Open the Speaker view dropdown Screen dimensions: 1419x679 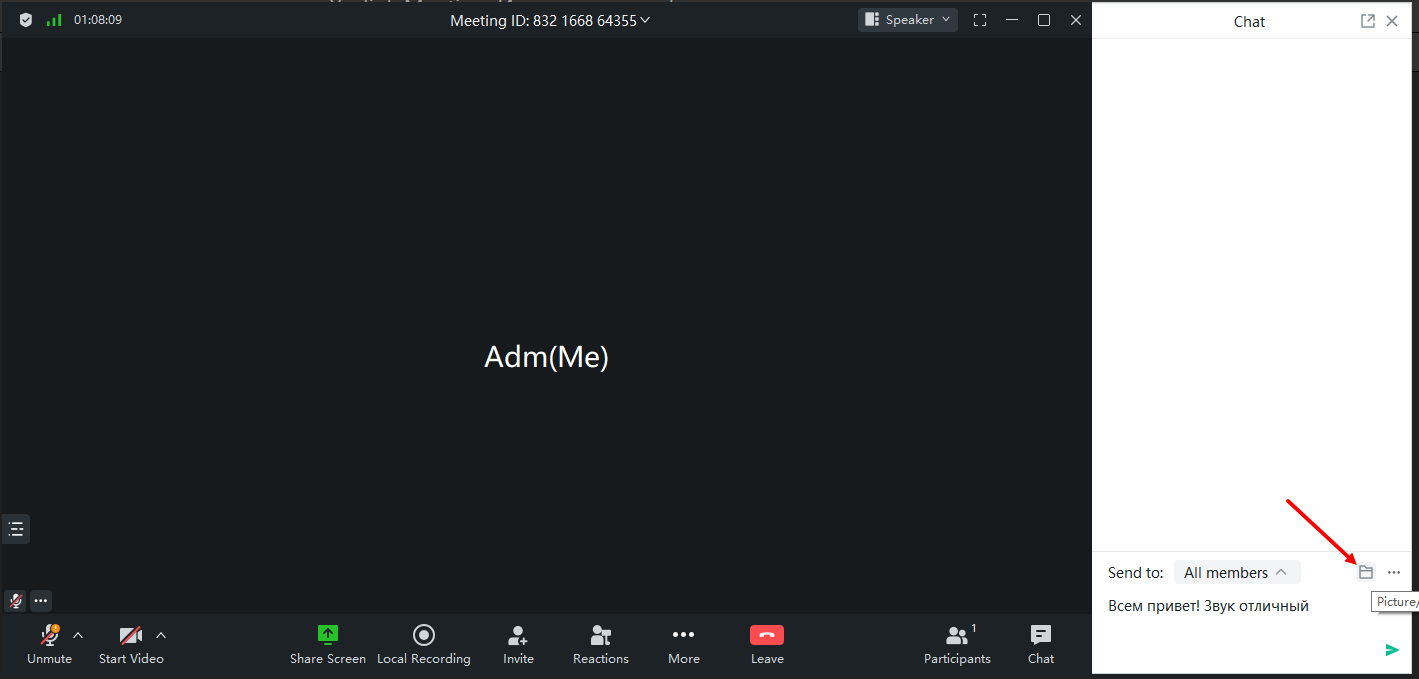point(908,20)
